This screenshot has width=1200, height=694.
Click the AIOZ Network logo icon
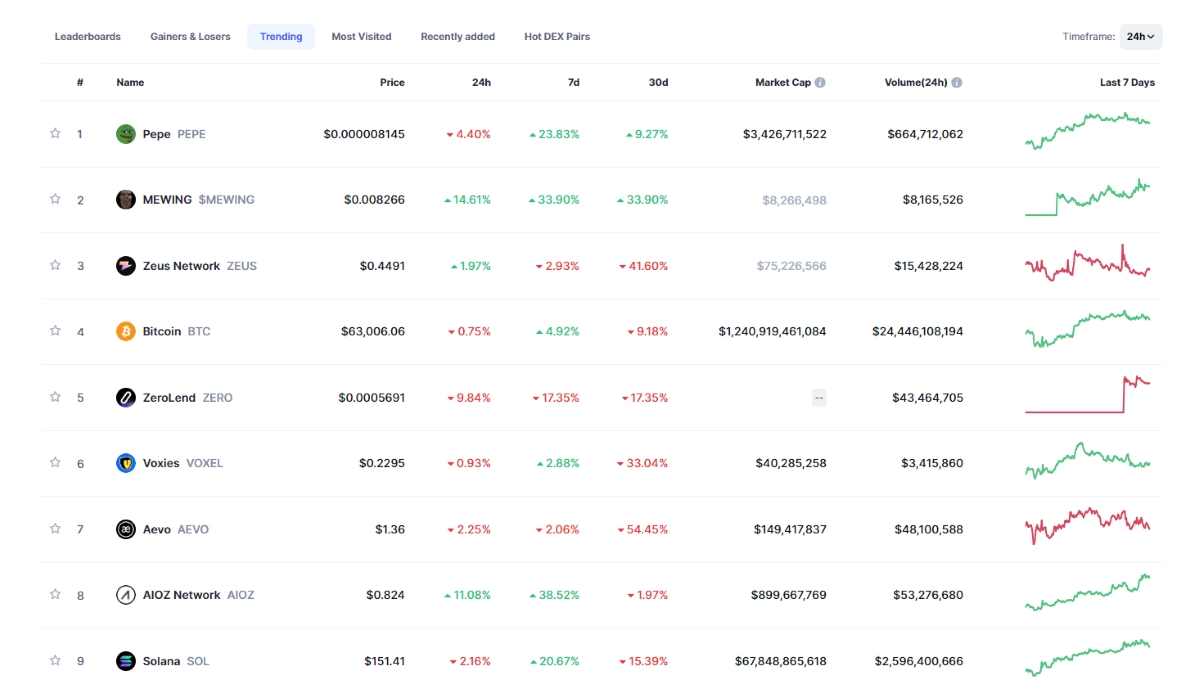point(126,595)
